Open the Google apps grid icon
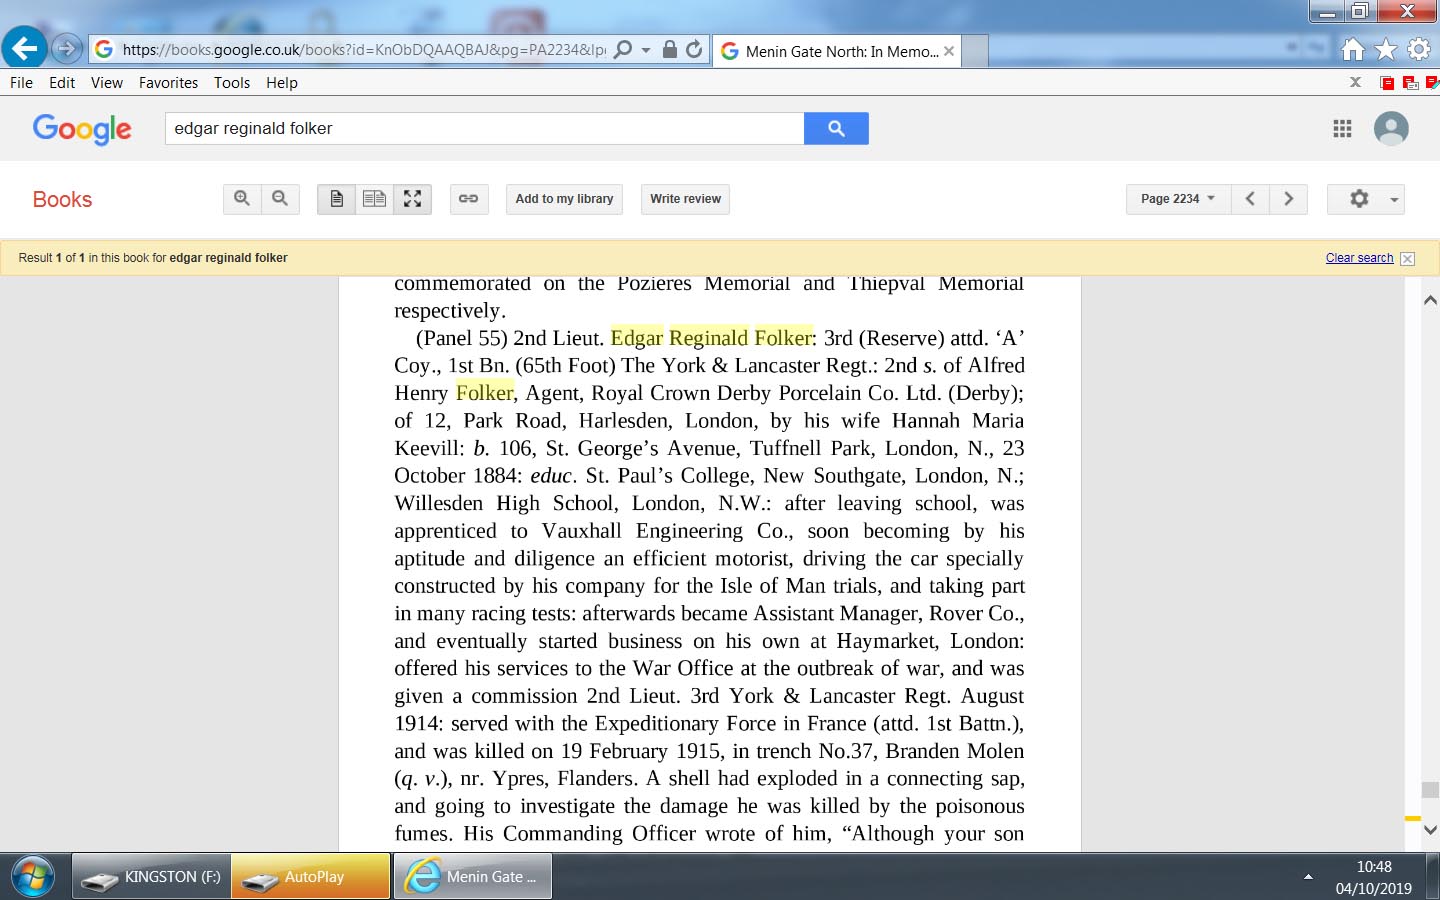Viewport: 1440px width, 900px height. click(x=1342, y=128)
